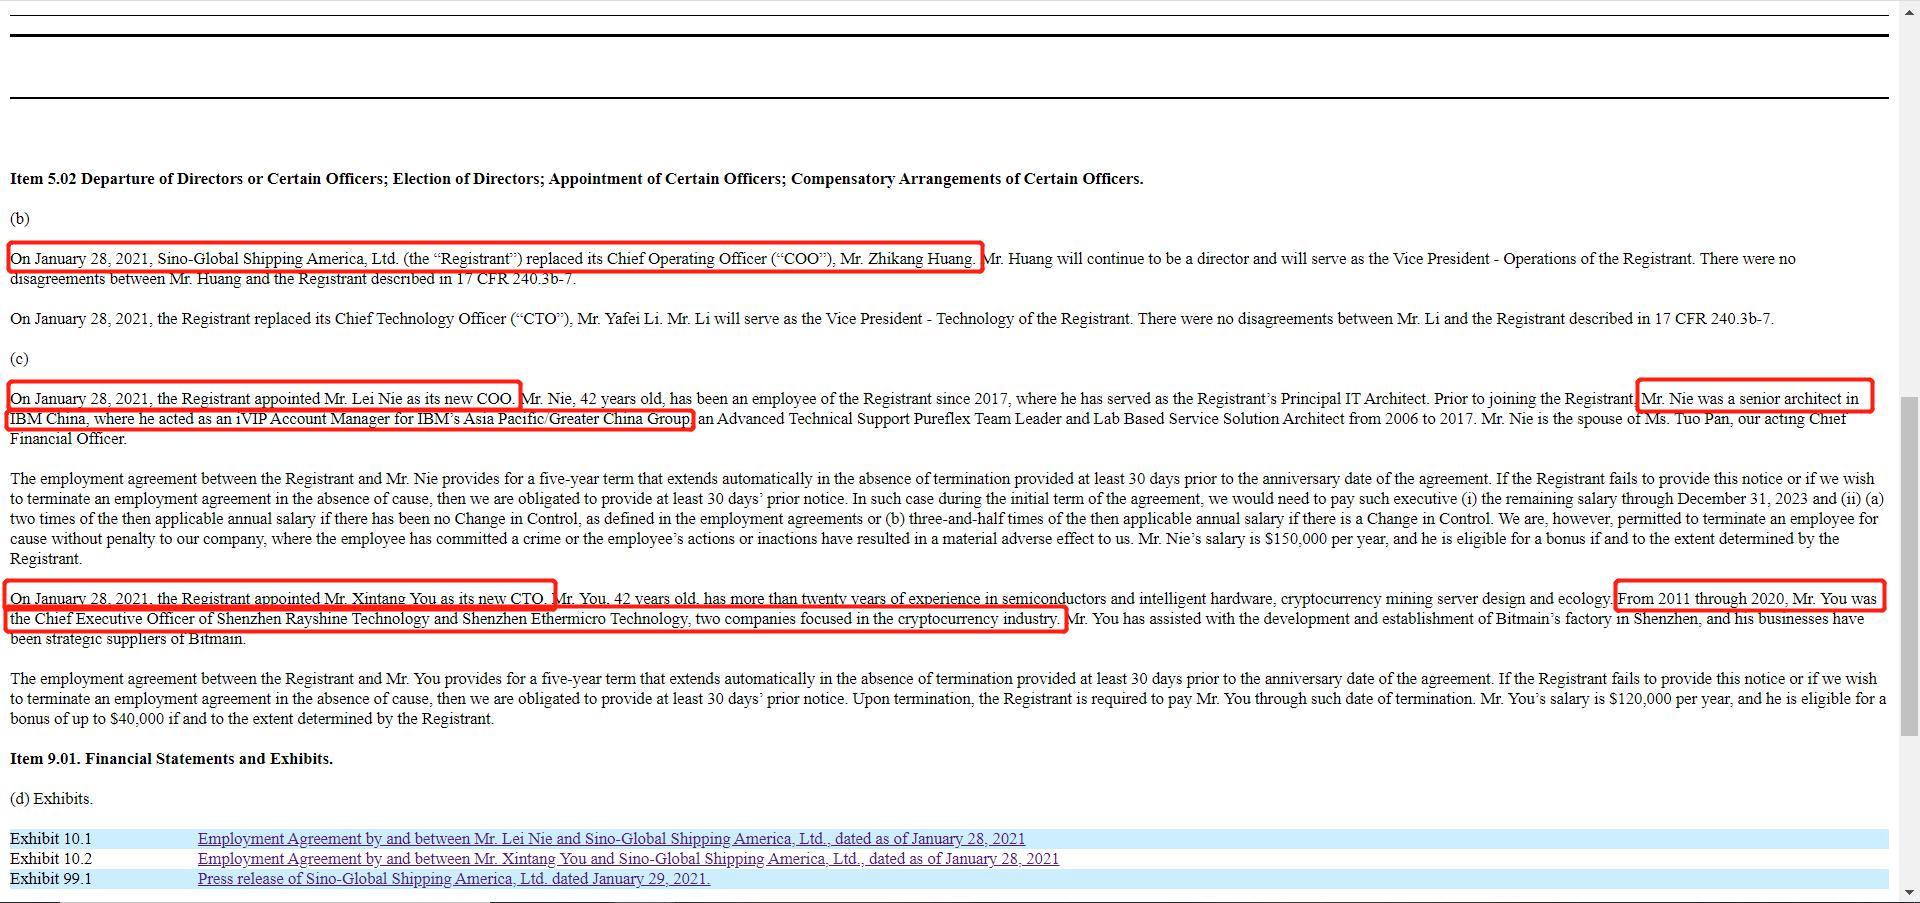Click the "(d) Exhibits." text
The image size is (1920, 903).
(51, 799)
